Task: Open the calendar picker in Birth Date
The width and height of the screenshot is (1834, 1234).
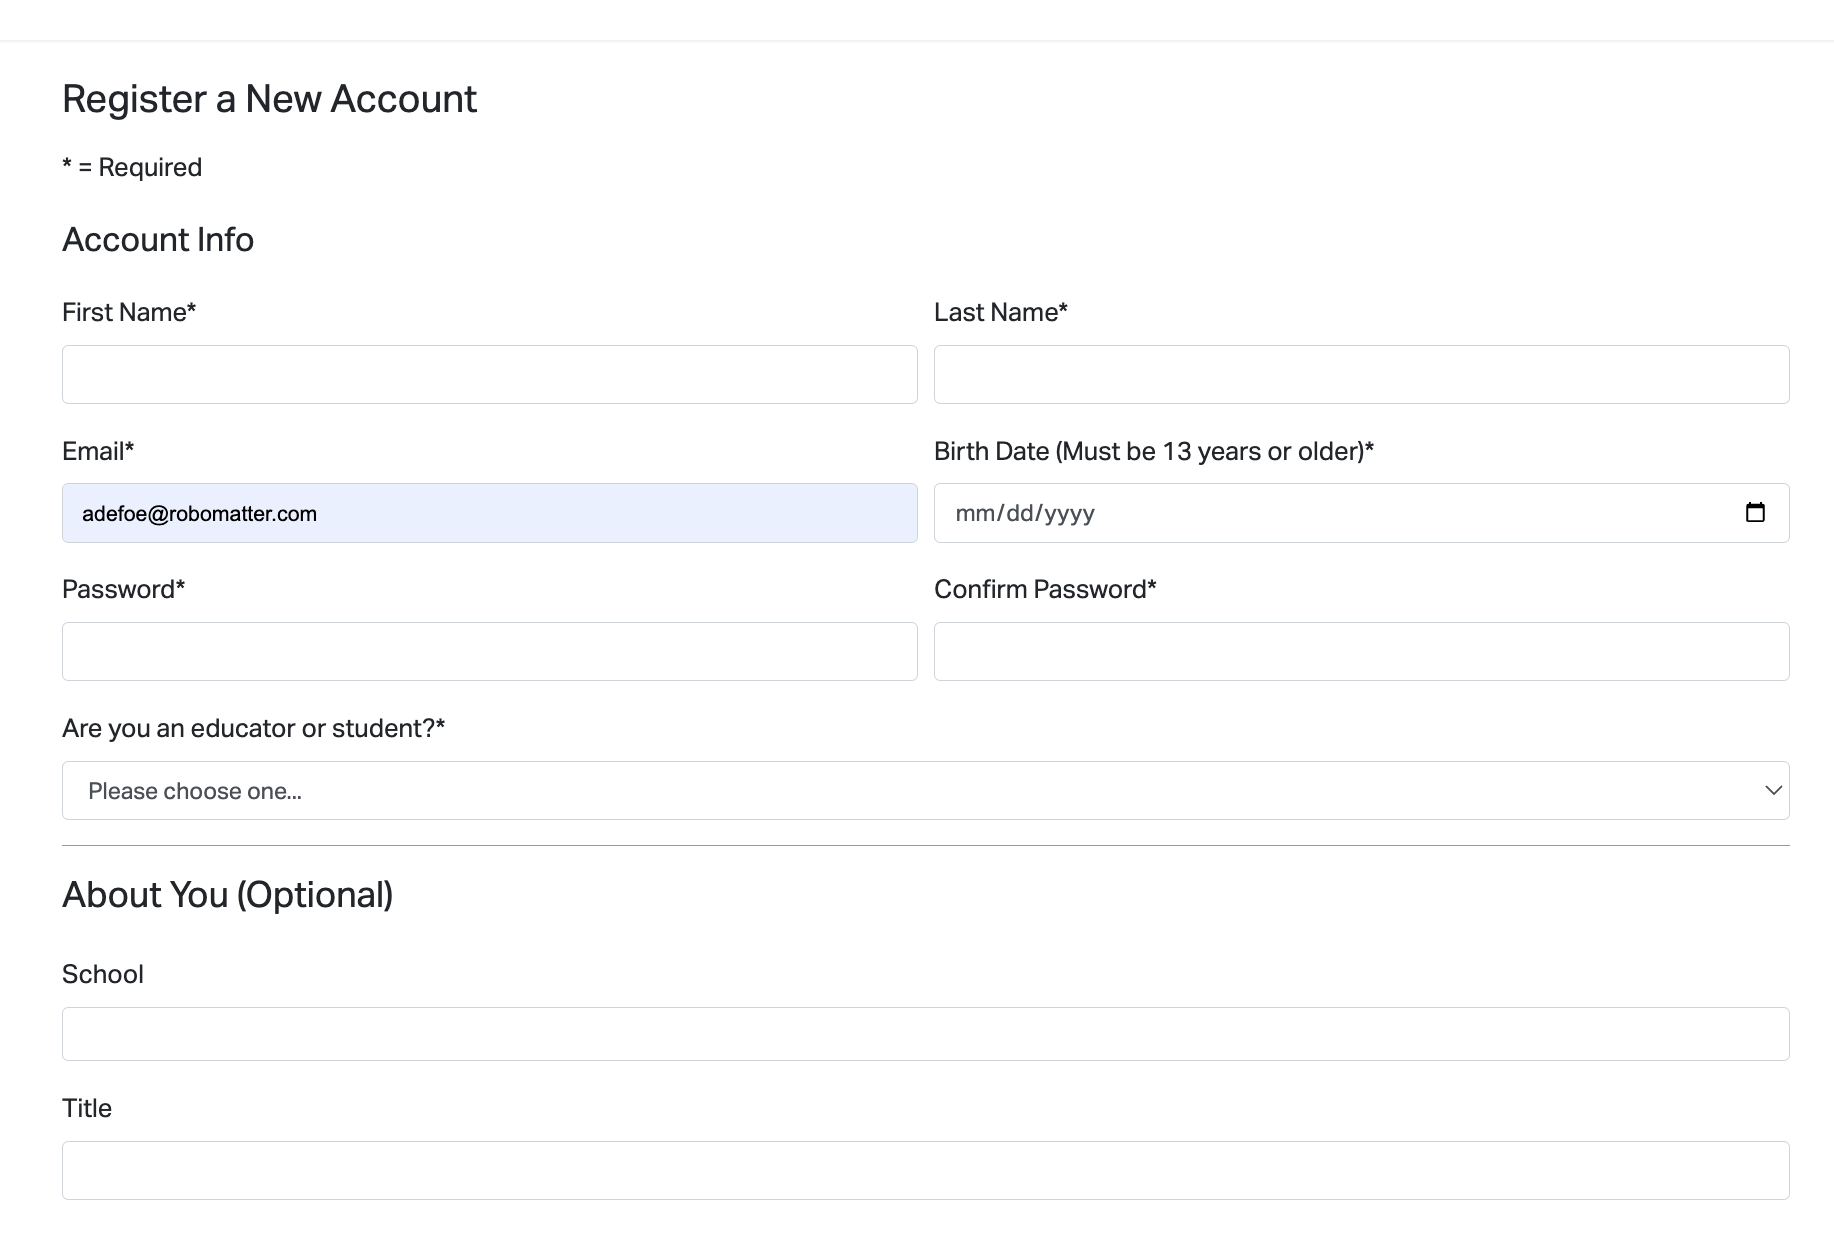Action: [1754, 513]
